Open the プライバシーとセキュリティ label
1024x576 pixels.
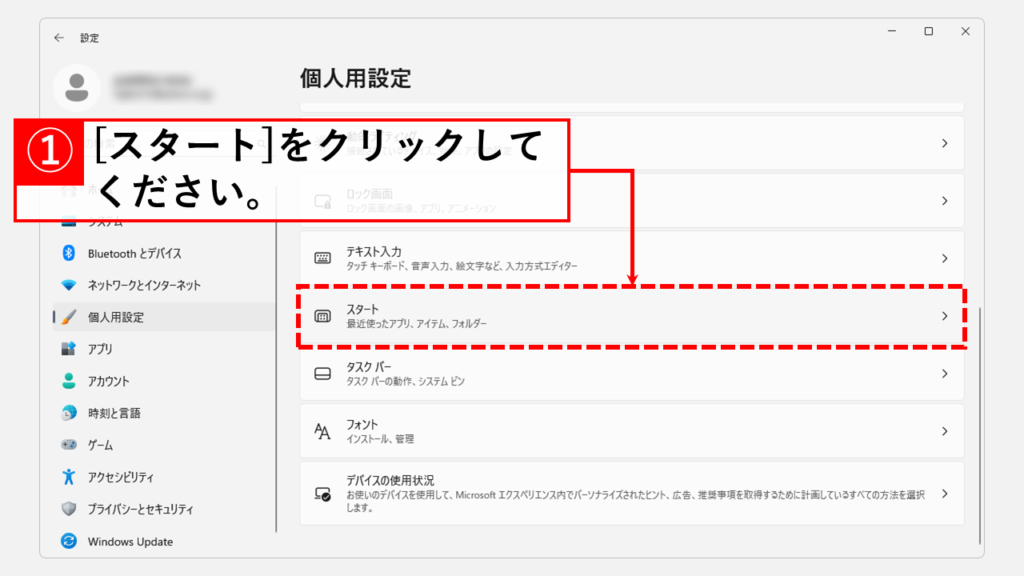click(140, 509)
